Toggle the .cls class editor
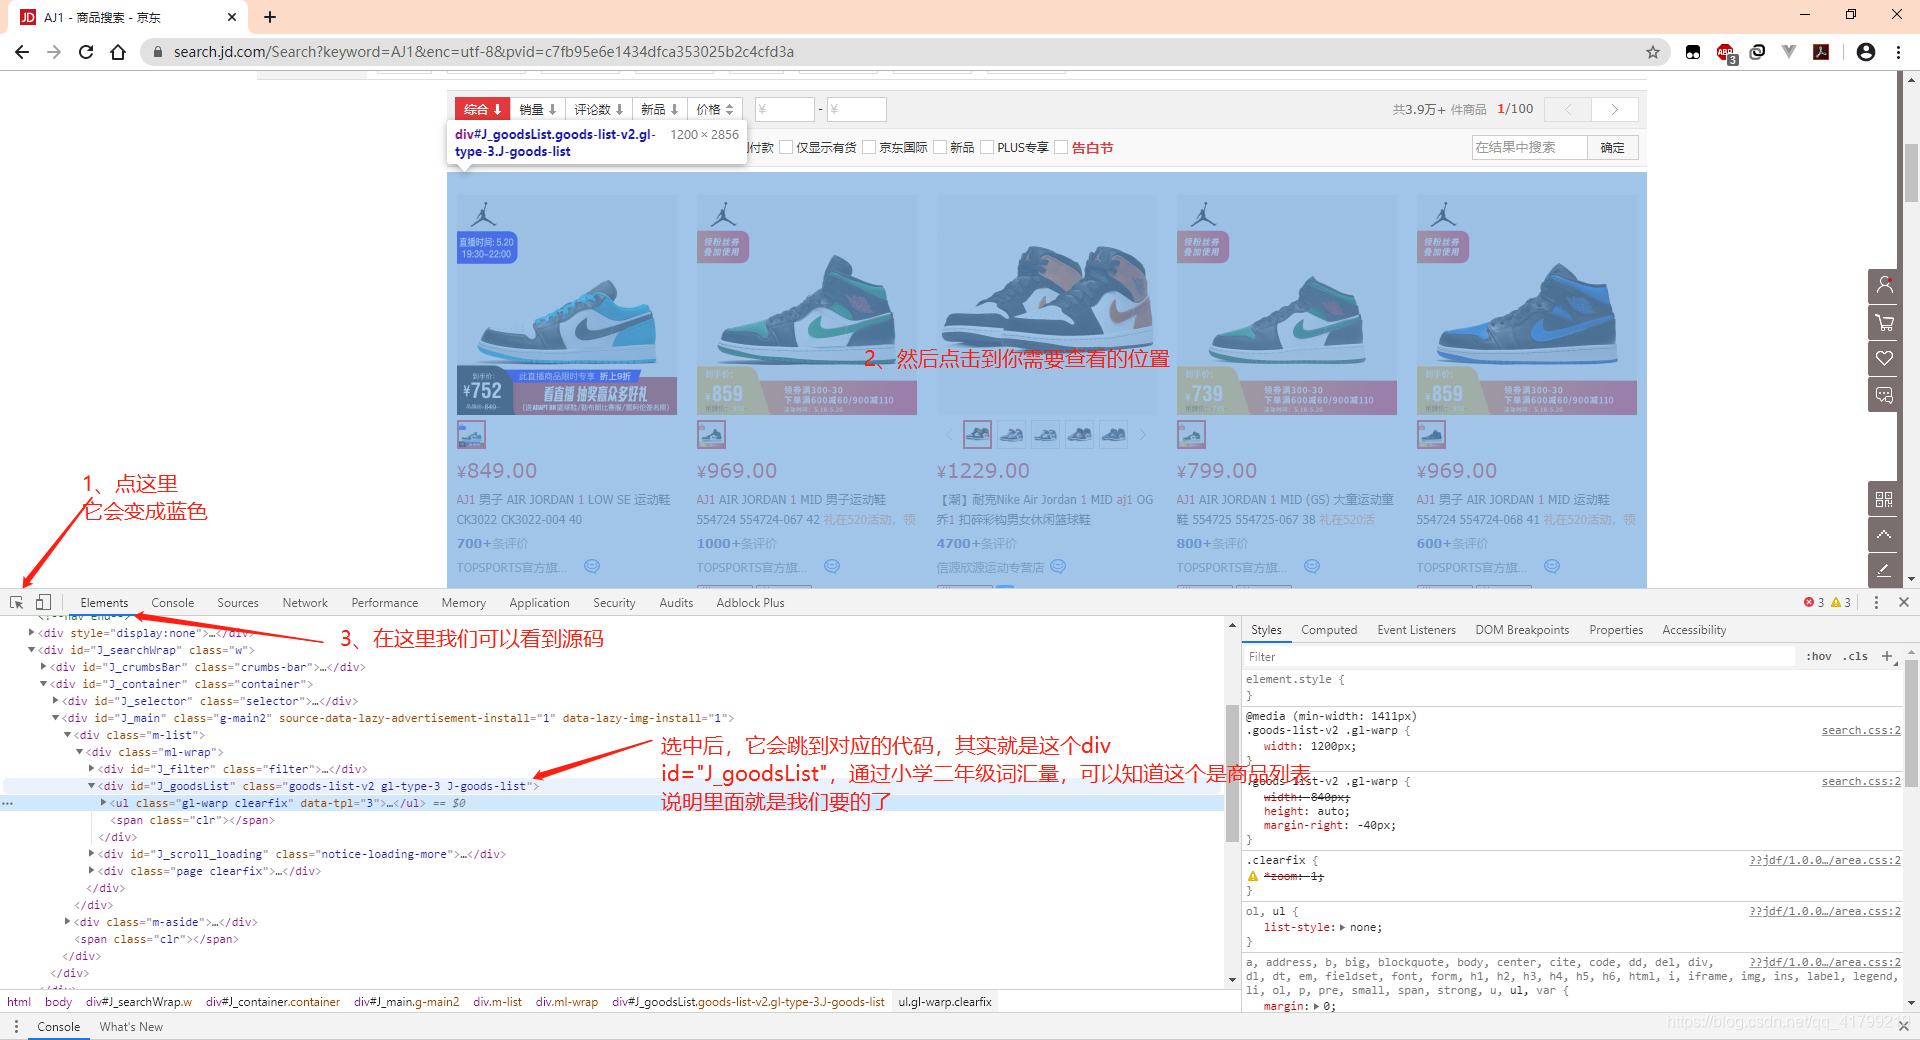The image size is (1920, 1040). 1857,656
